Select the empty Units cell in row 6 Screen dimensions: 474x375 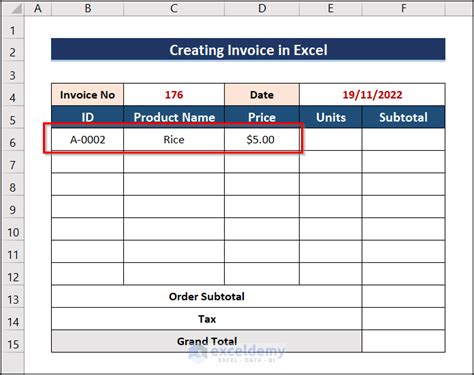click(x=331, y=139)
